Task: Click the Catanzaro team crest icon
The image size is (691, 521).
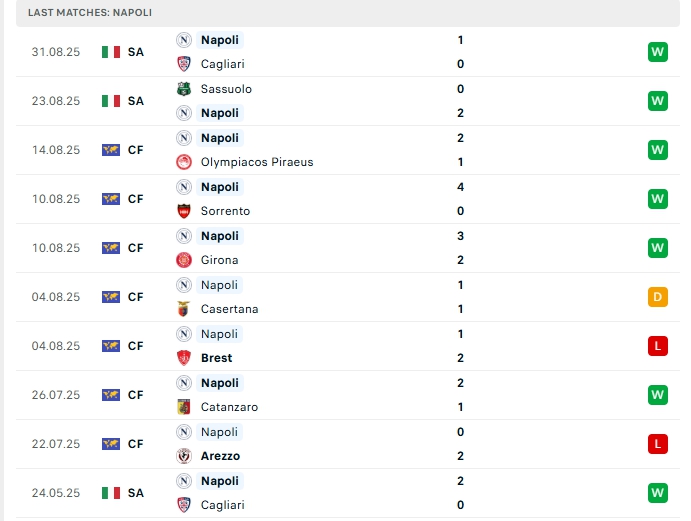Action: point(184,407)
